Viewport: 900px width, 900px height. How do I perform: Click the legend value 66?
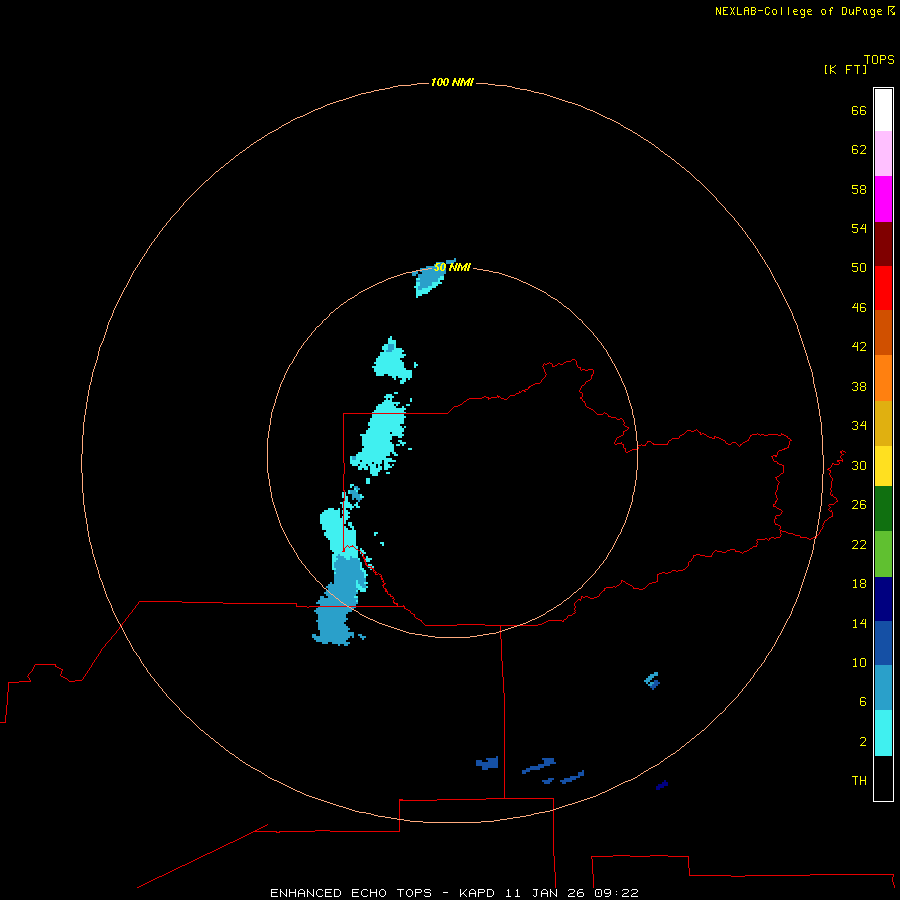click(x=859, y=111)
